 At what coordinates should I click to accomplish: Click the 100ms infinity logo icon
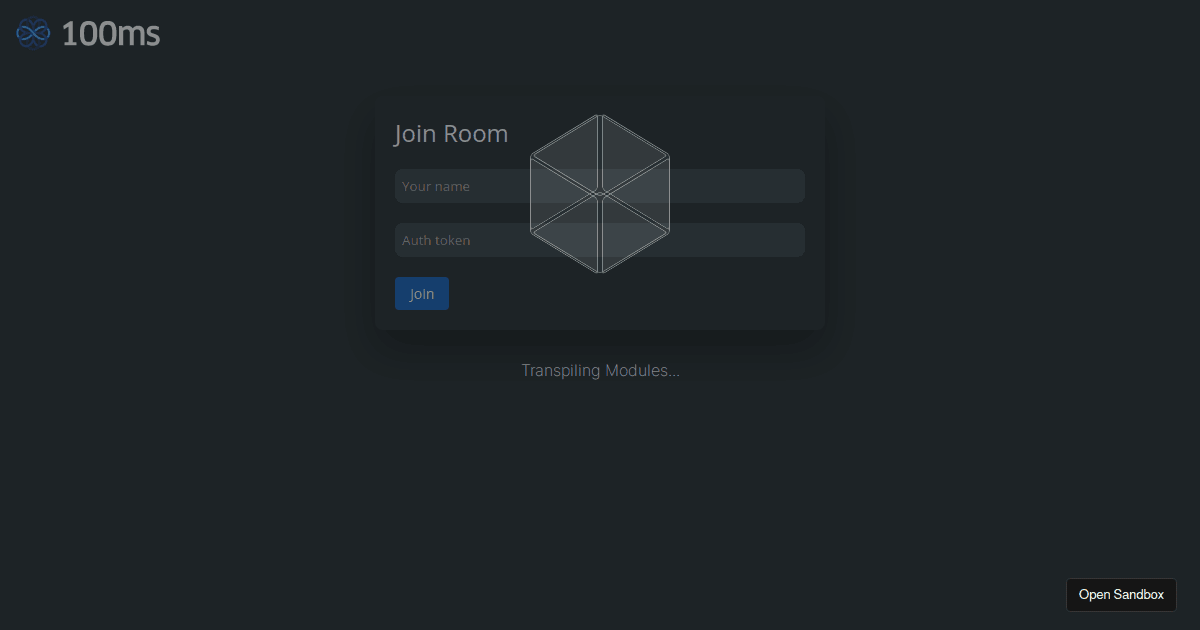33,33
